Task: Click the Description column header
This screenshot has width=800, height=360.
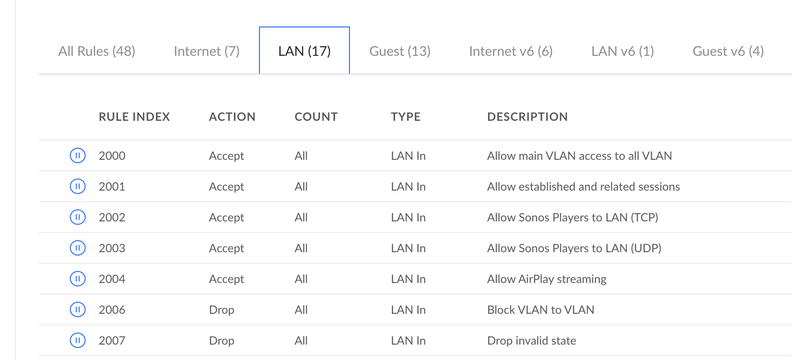Action: (x=528, y=117)
